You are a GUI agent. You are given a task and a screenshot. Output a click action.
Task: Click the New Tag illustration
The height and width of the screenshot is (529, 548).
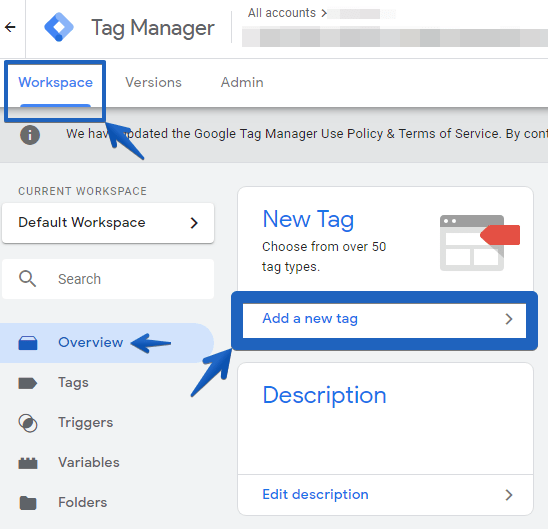480,242
